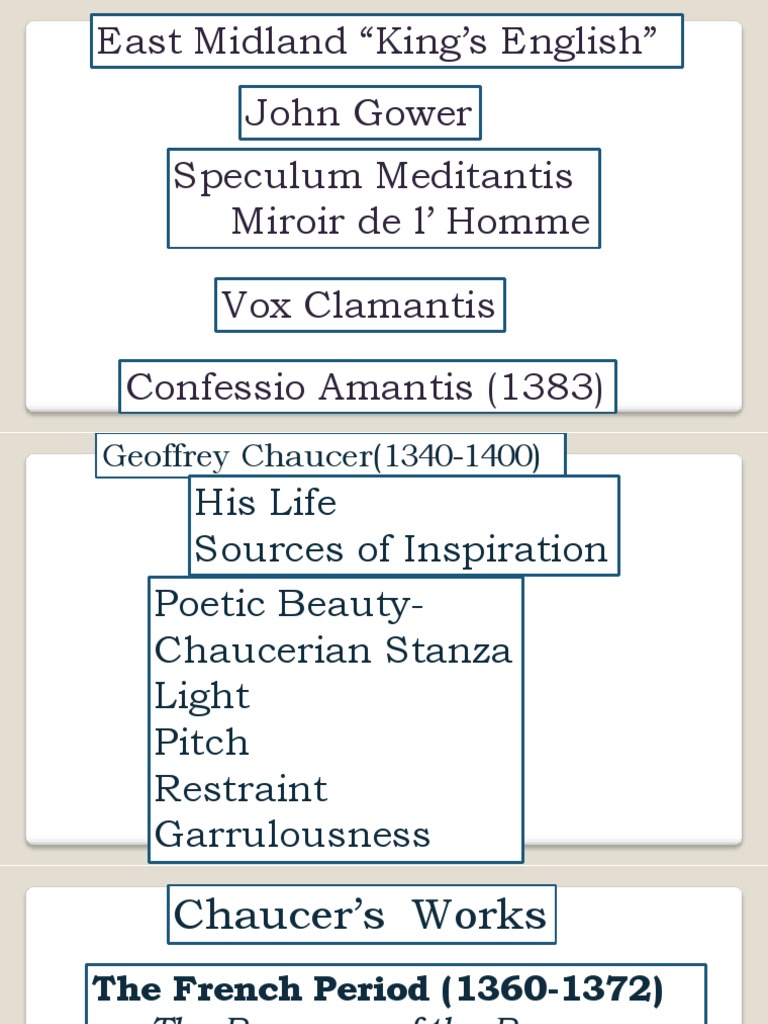Click the Speculum Meditantis line
This screenshot has height=1024, width=768.
[x=373, y=176]
